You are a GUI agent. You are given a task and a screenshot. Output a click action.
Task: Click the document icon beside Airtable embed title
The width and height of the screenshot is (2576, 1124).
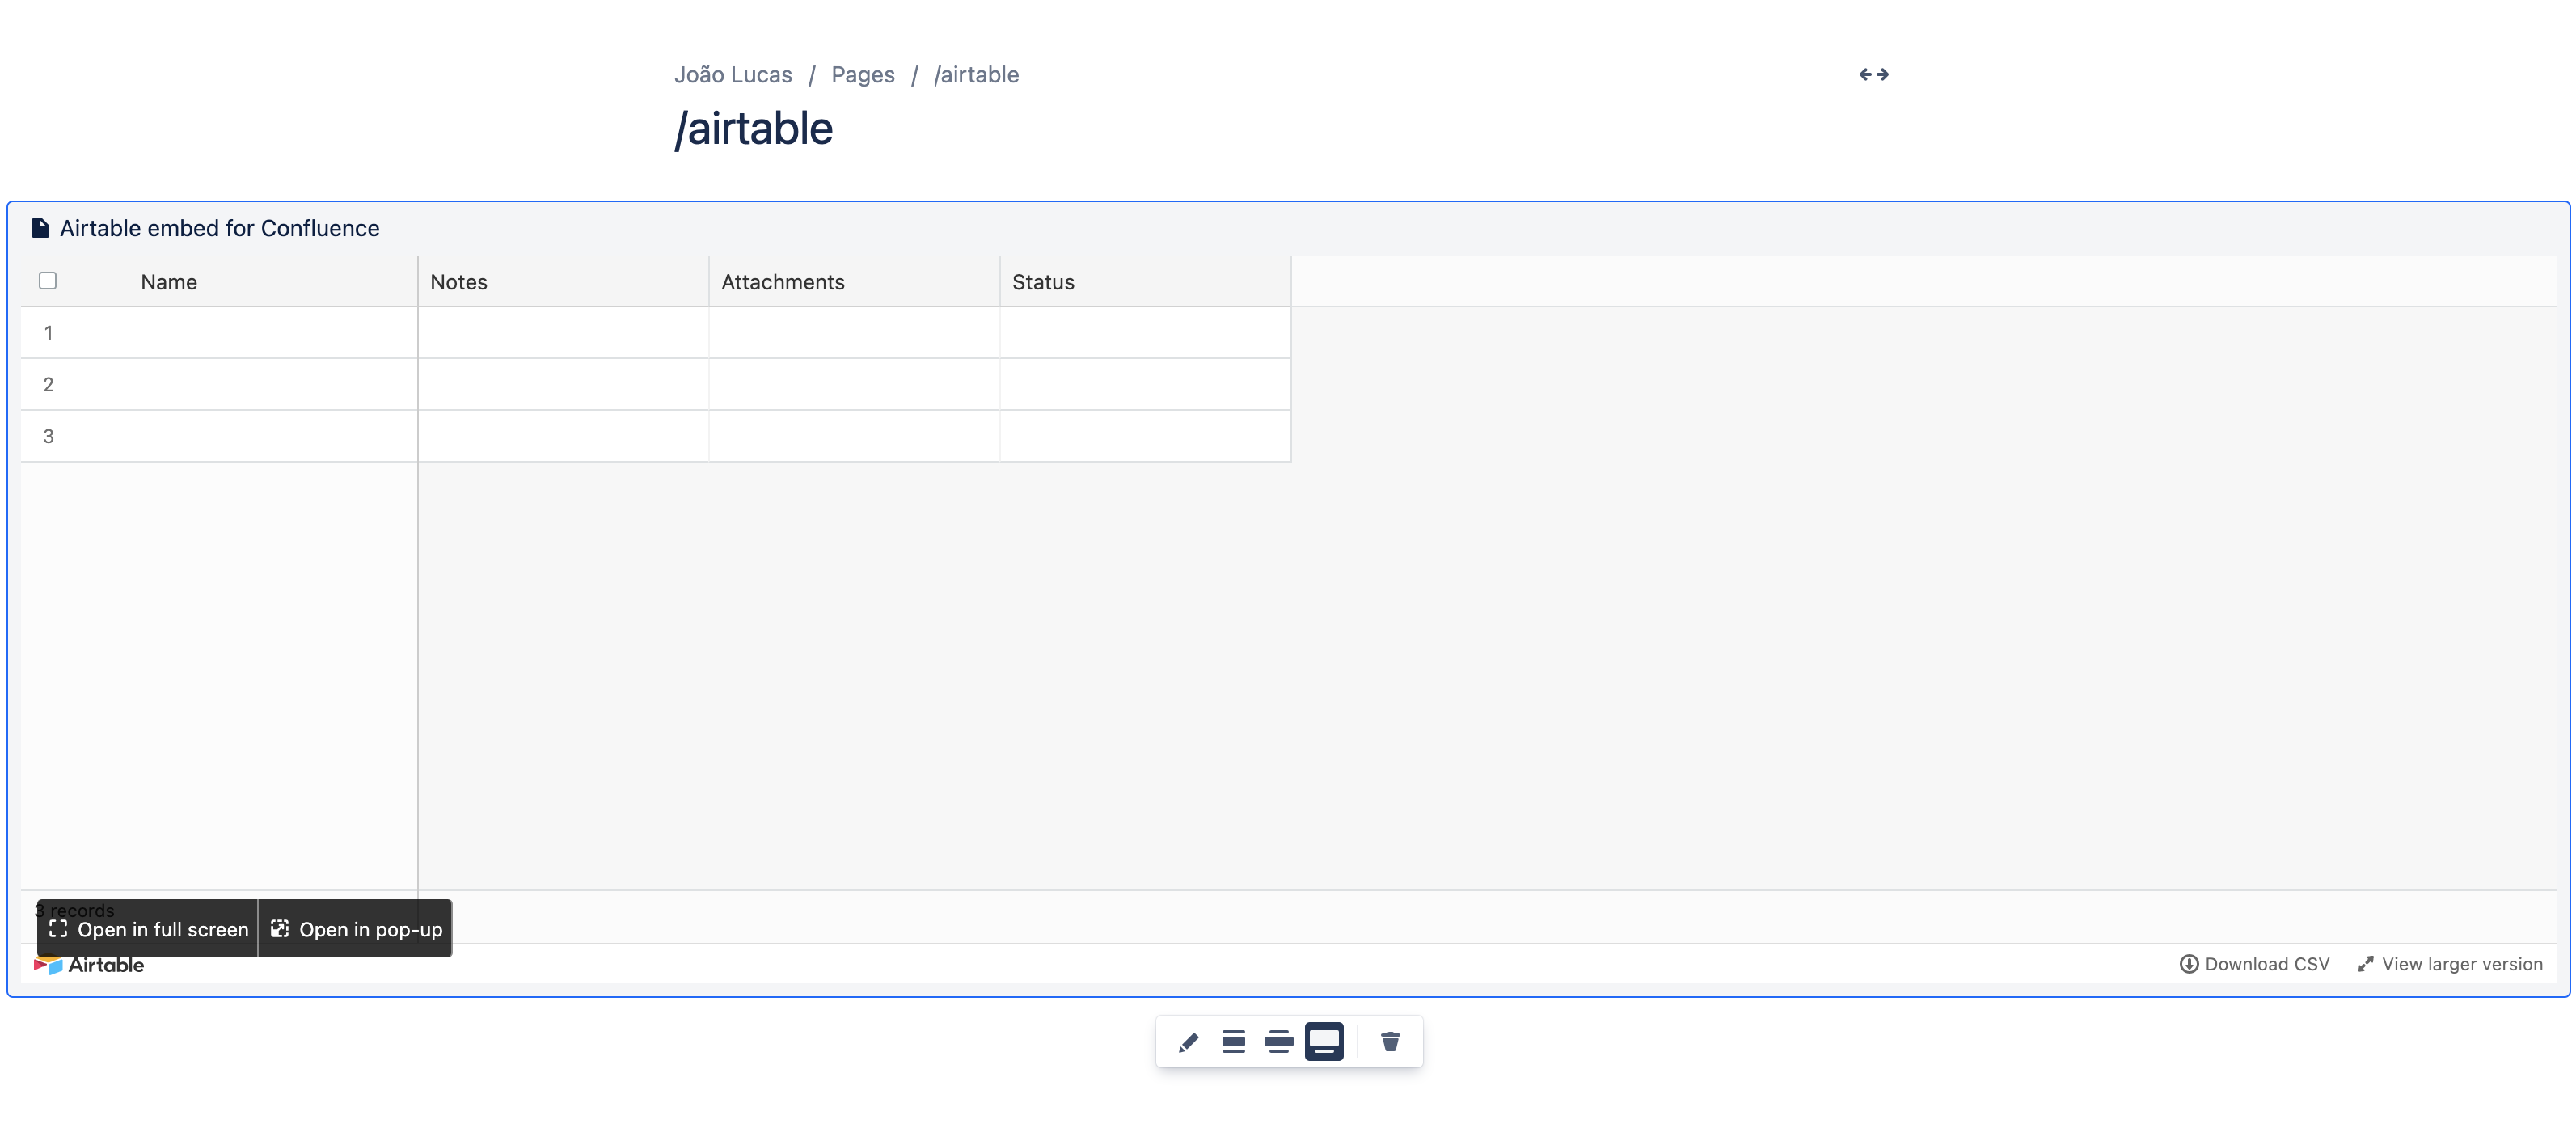coord(40,228)
